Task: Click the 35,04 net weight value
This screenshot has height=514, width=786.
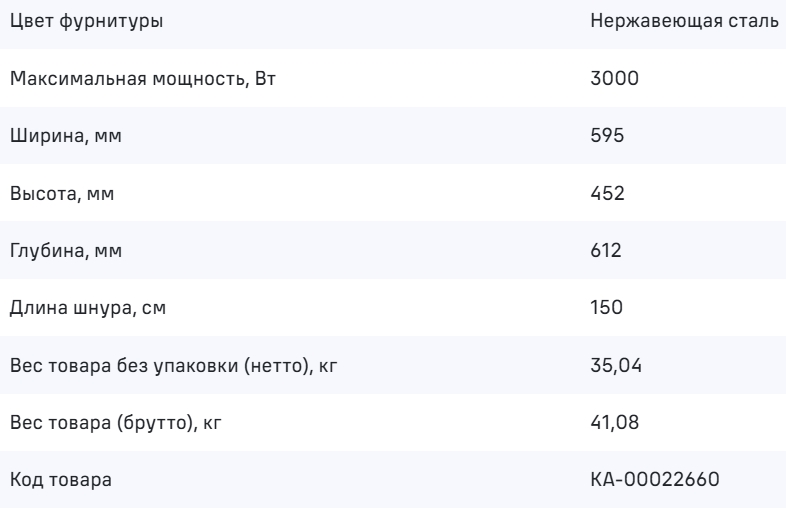Action: (615, 365)
